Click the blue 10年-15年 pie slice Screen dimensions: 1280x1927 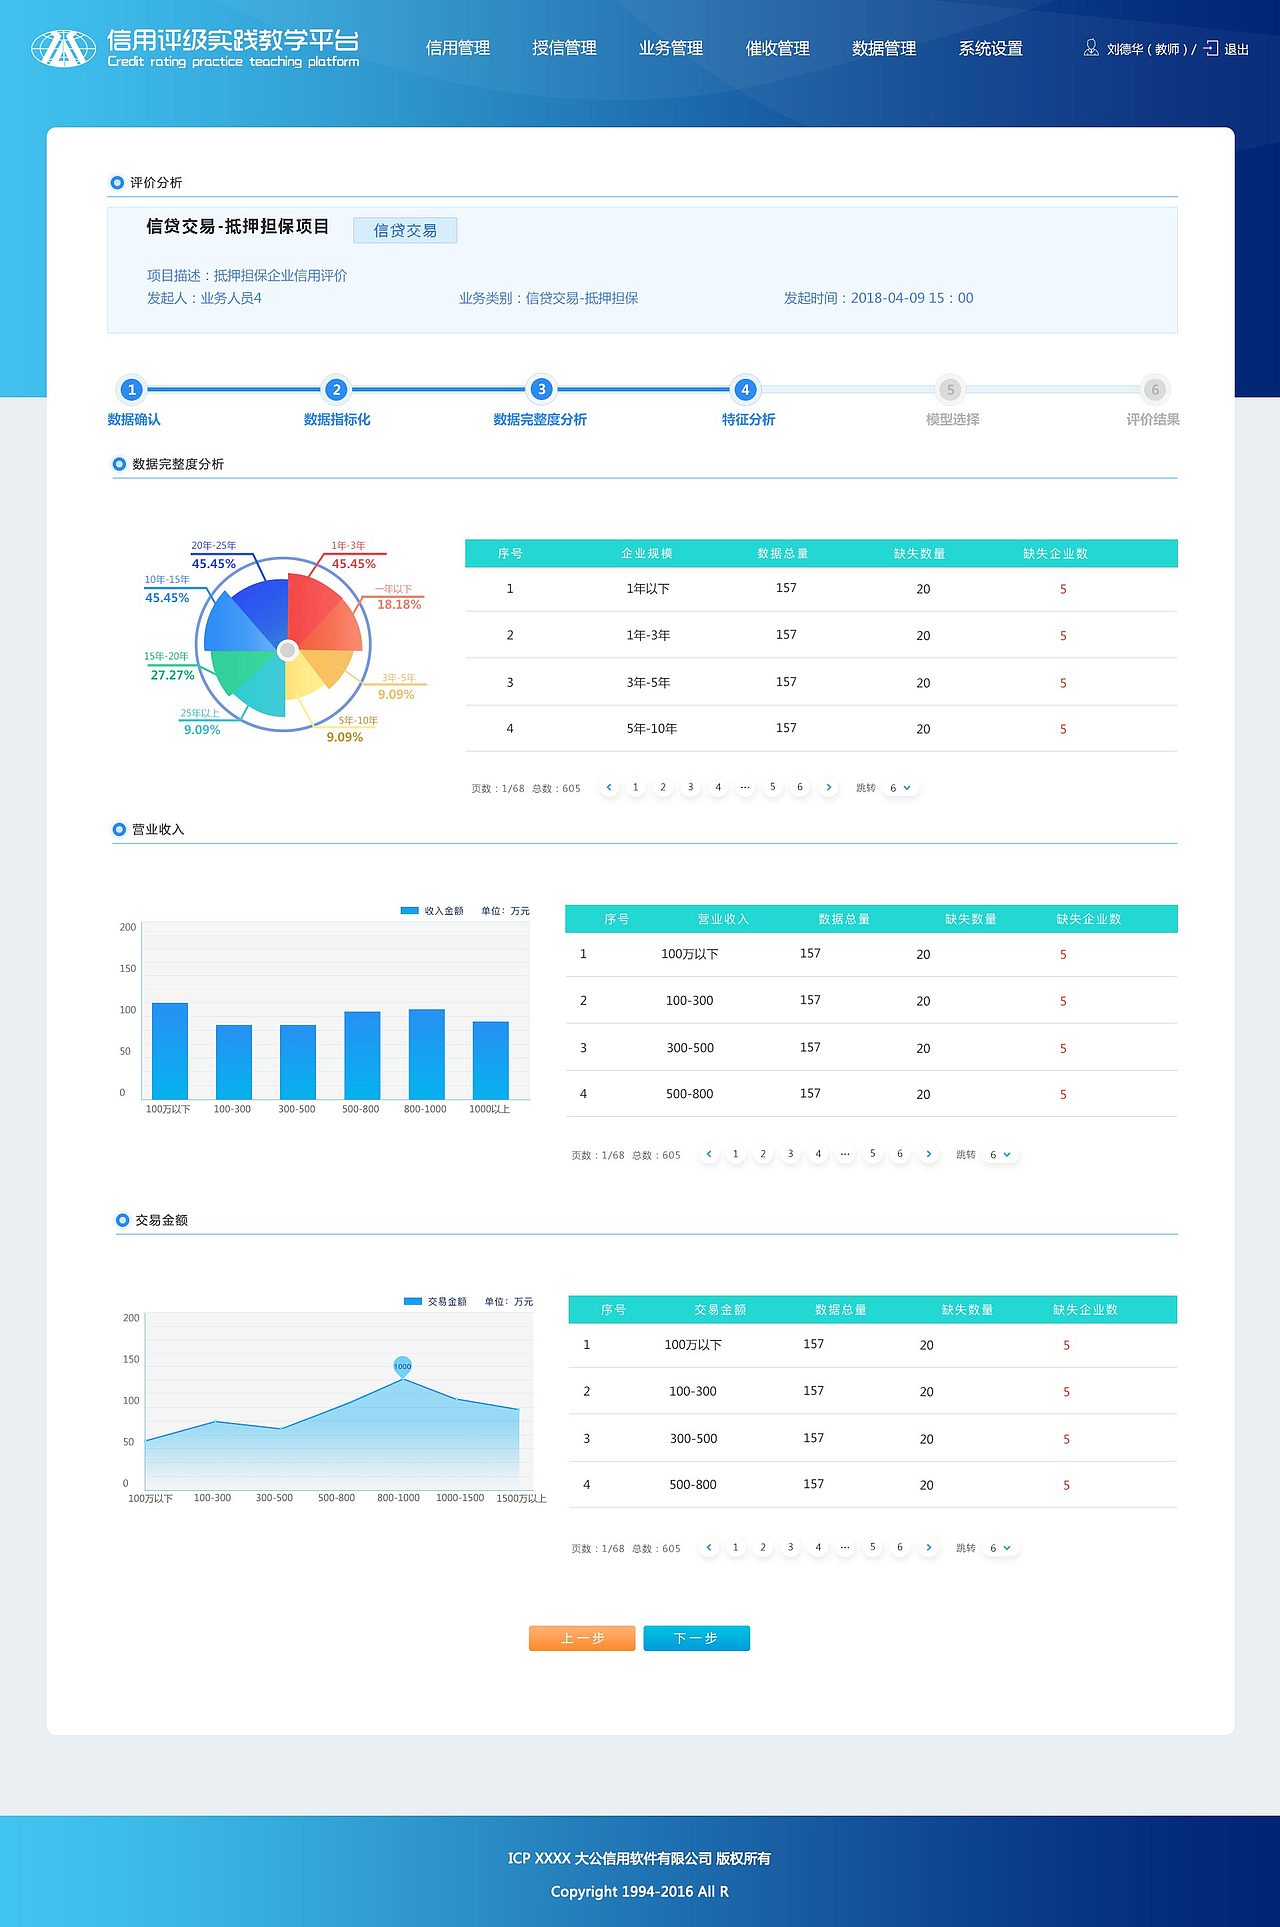[235, 628]
